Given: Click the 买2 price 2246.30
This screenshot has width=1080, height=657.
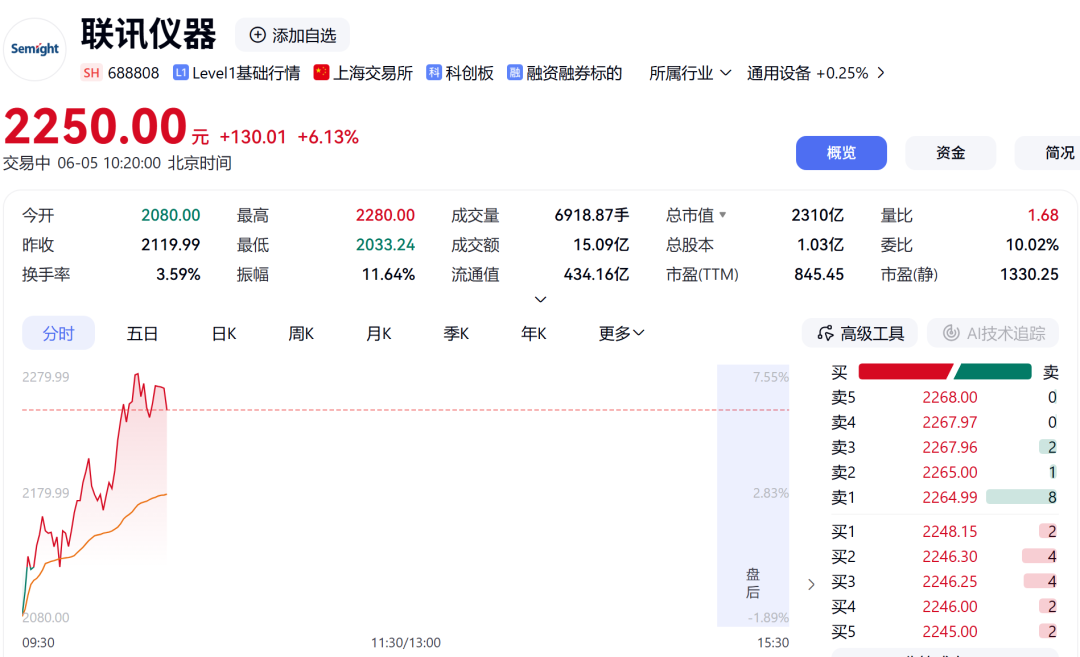Looking at the screenshot, I should click(950, 556).
